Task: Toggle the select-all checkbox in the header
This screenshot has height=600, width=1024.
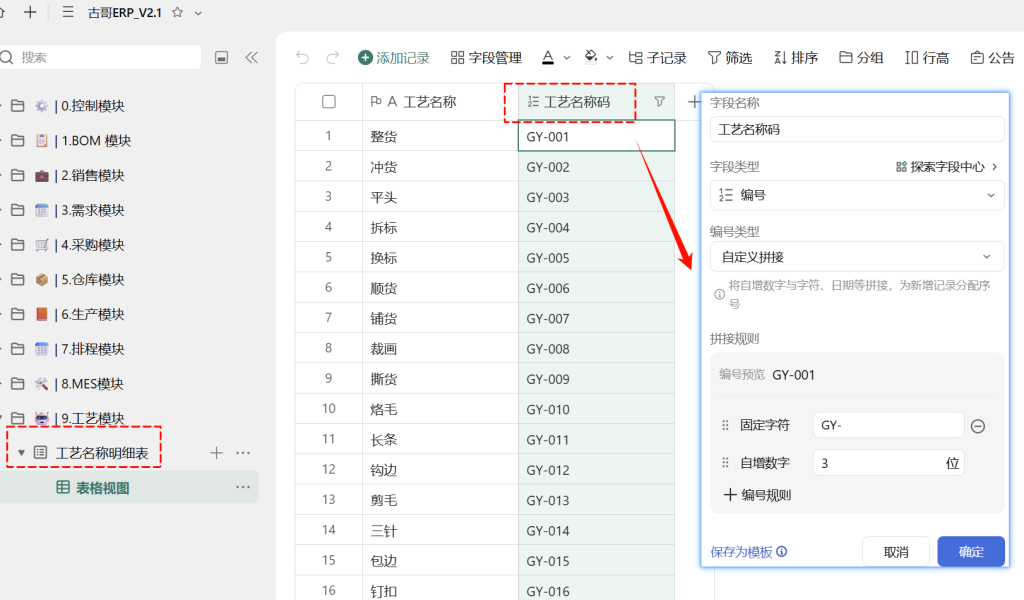Action: pyautogui.click(x=329, y=102)
